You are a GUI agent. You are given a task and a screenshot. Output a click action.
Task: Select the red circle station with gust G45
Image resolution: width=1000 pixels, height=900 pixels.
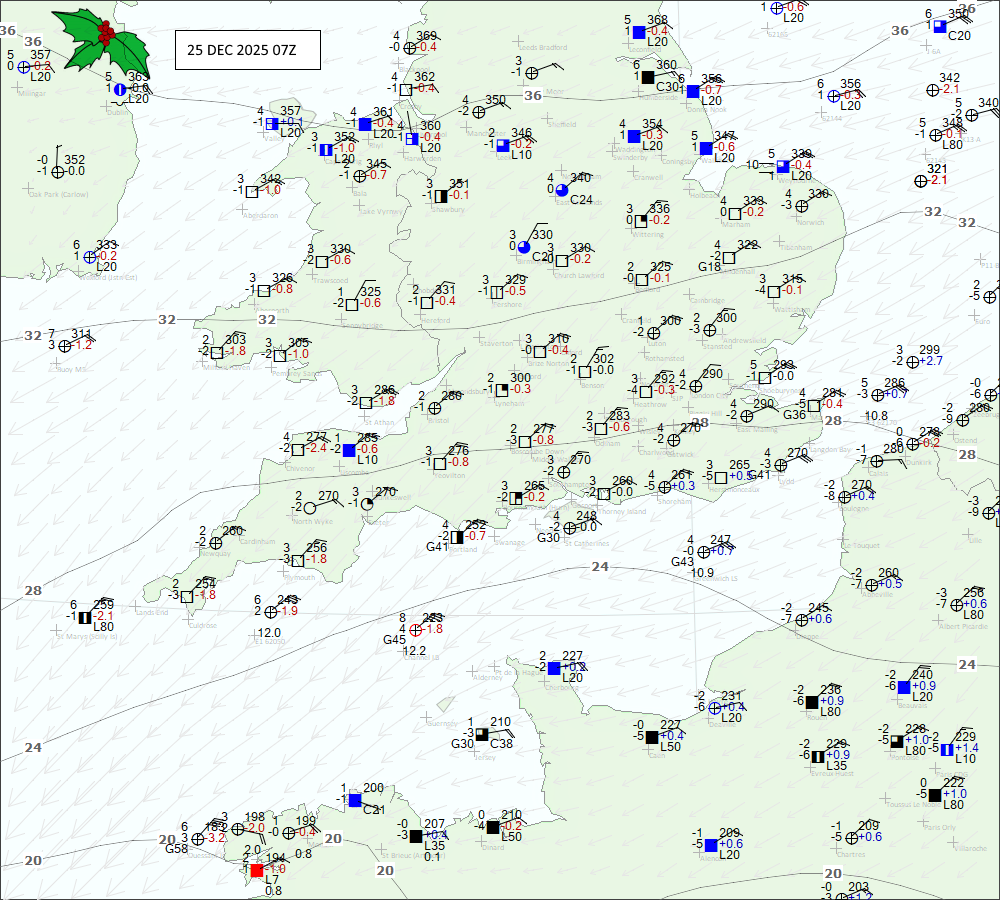click(415, 629)
